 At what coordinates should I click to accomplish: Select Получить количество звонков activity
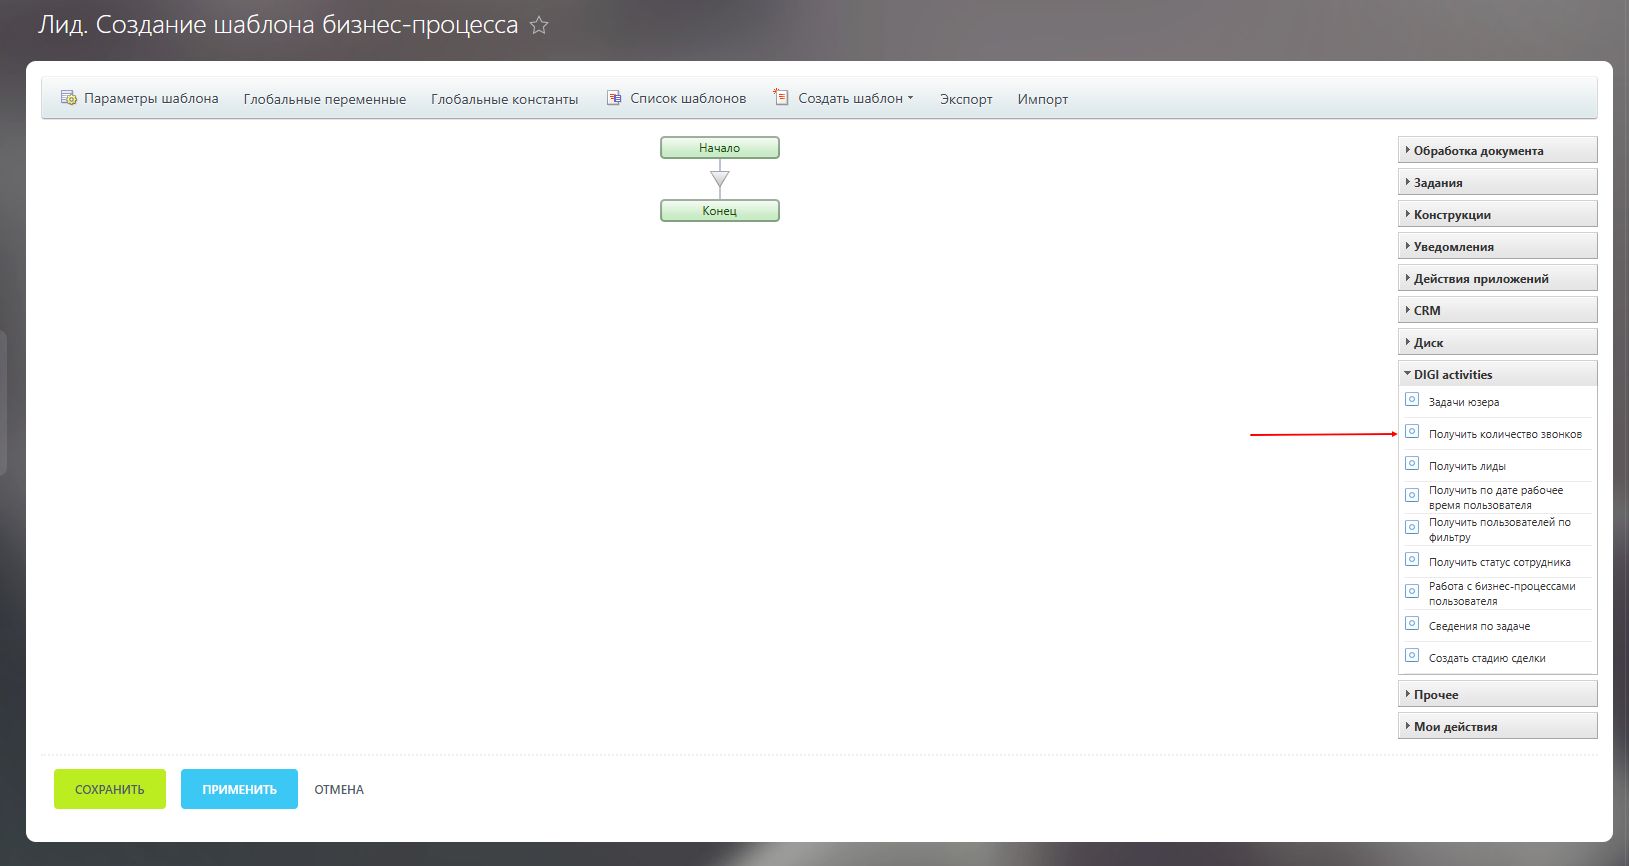coord(1505,434)
